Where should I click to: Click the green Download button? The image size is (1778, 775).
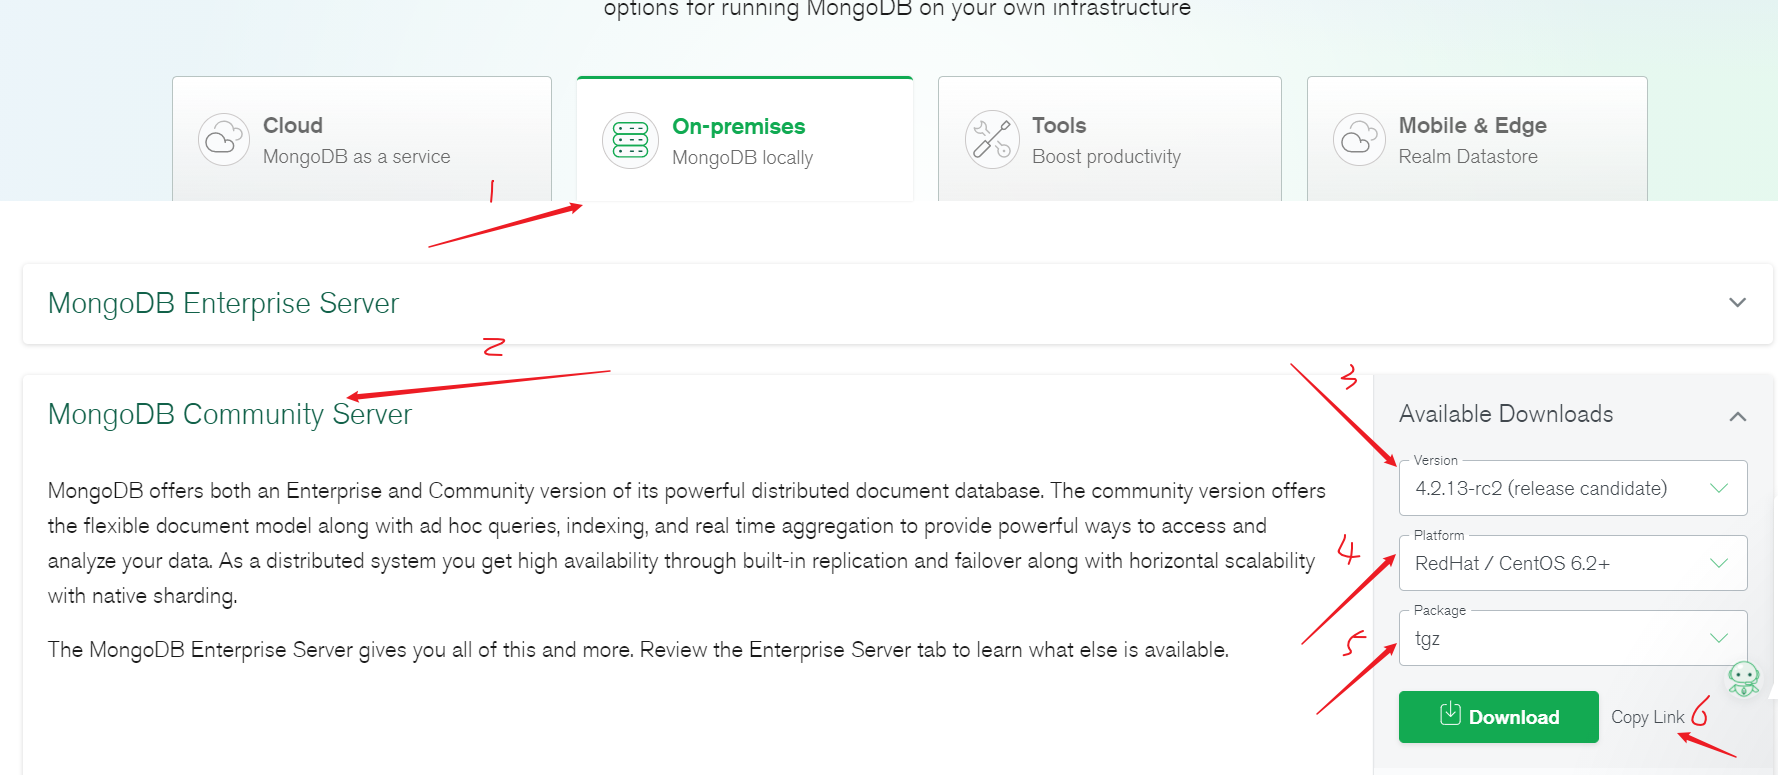click(1499, 717)
